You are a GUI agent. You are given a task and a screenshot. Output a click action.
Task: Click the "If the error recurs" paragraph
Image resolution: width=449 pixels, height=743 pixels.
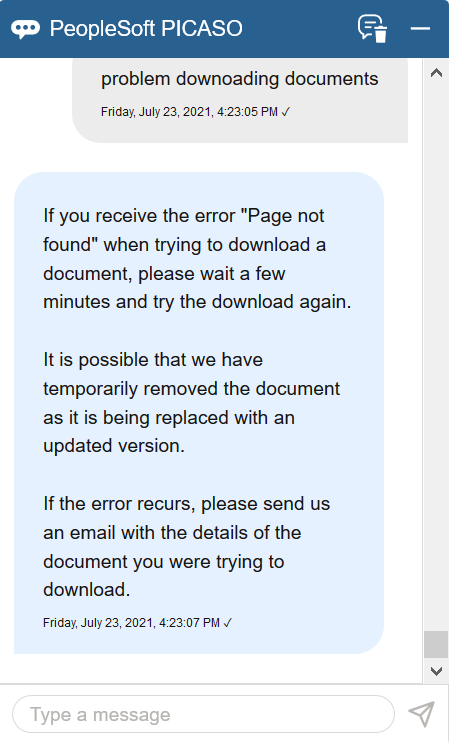[x=187, y=547]
